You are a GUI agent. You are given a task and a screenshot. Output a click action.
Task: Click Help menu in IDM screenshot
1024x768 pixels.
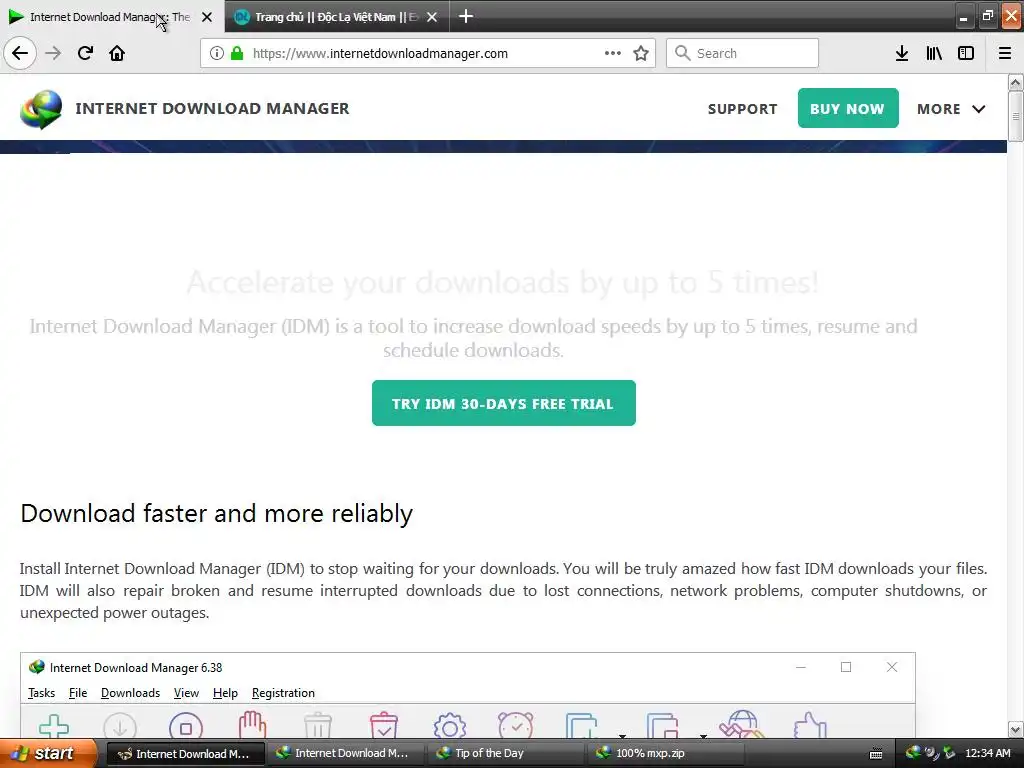point(225,693)
